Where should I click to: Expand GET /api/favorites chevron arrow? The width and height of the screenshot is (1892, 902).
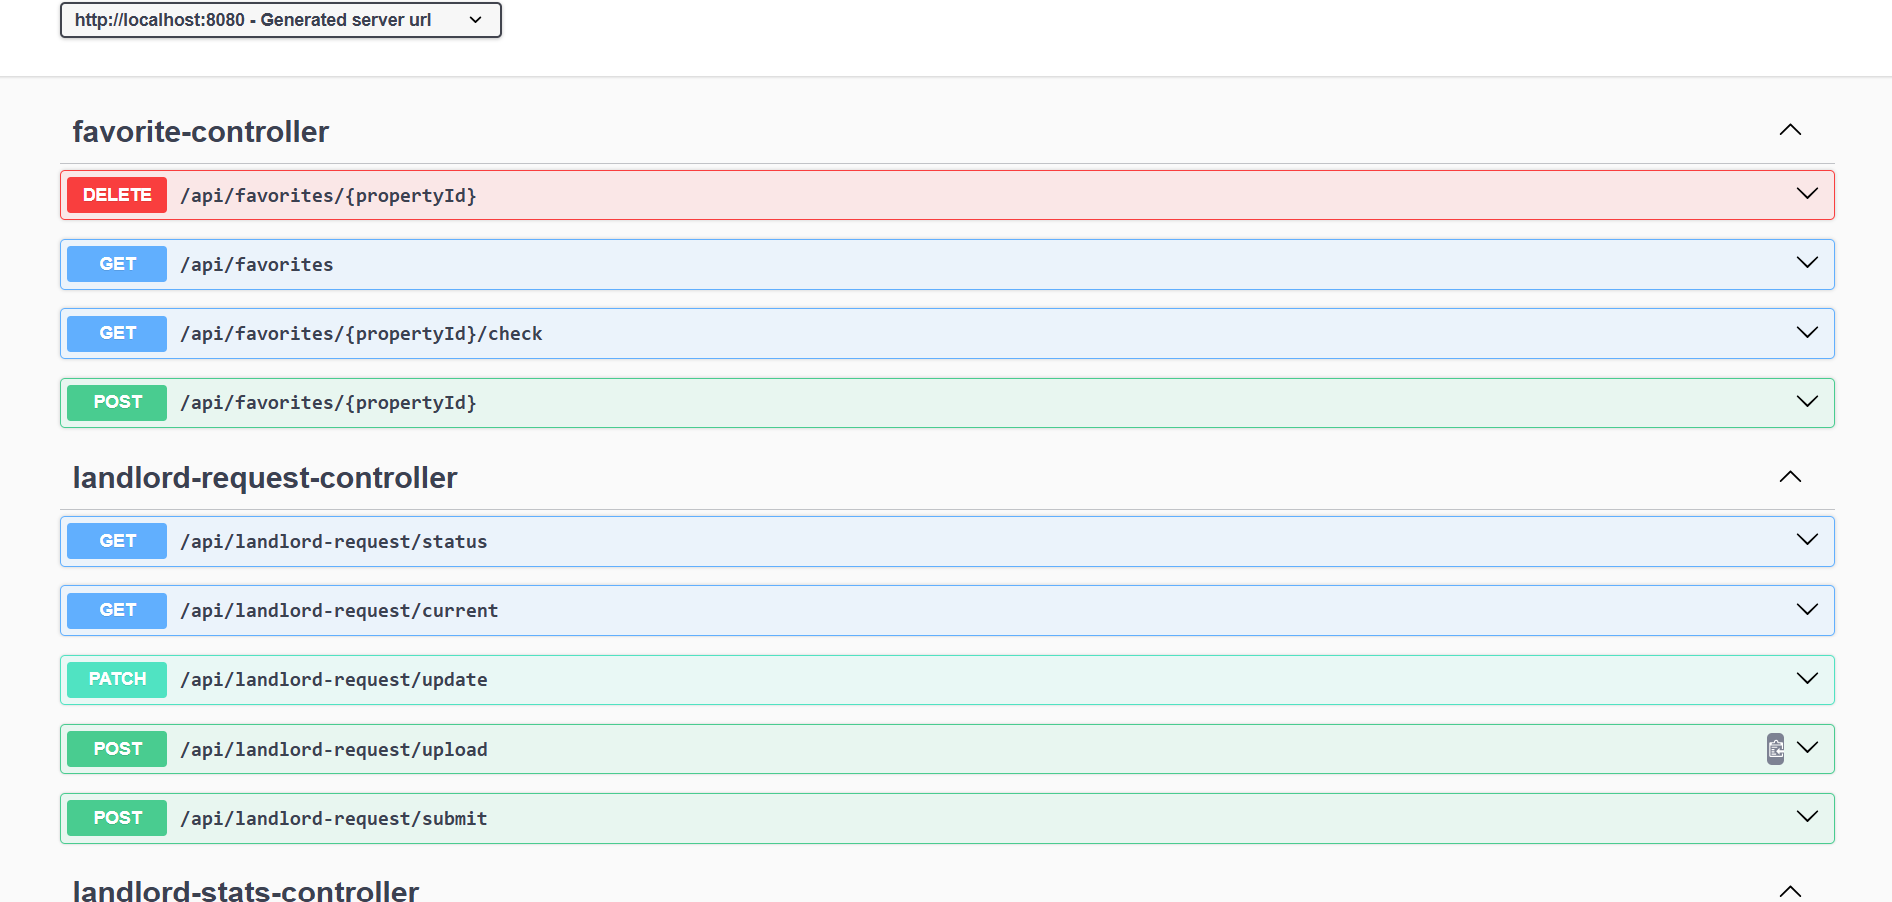1807,263
